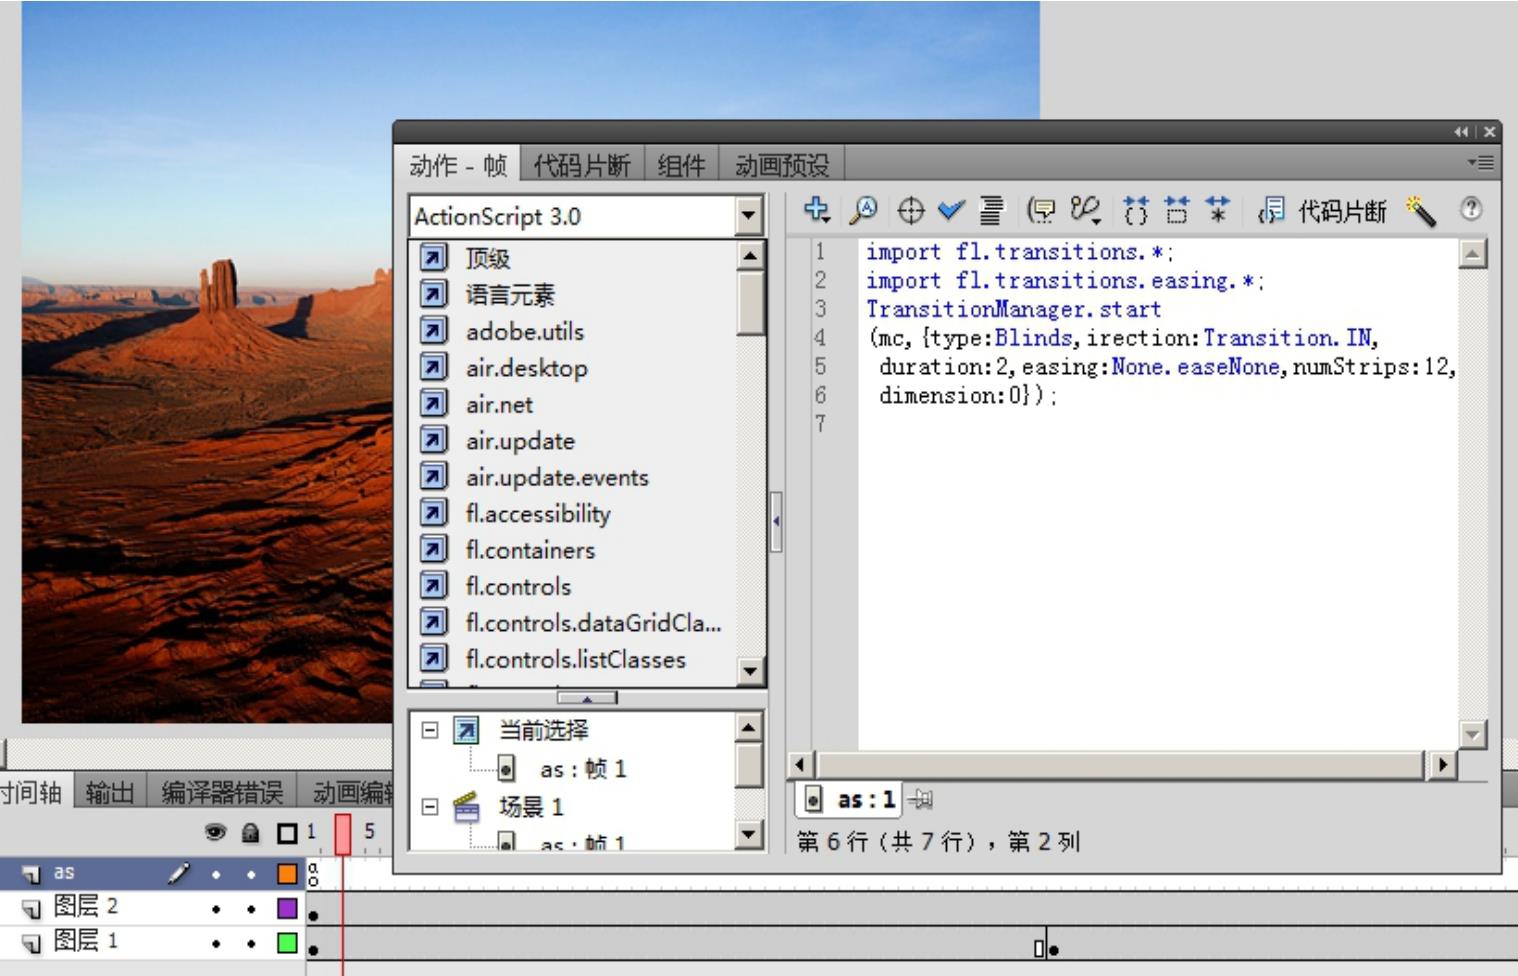The height and width of the screenshot is (976, 1518).
Task: Check syntax with the blue checkmark icon
Action: (x=951, y=210)
